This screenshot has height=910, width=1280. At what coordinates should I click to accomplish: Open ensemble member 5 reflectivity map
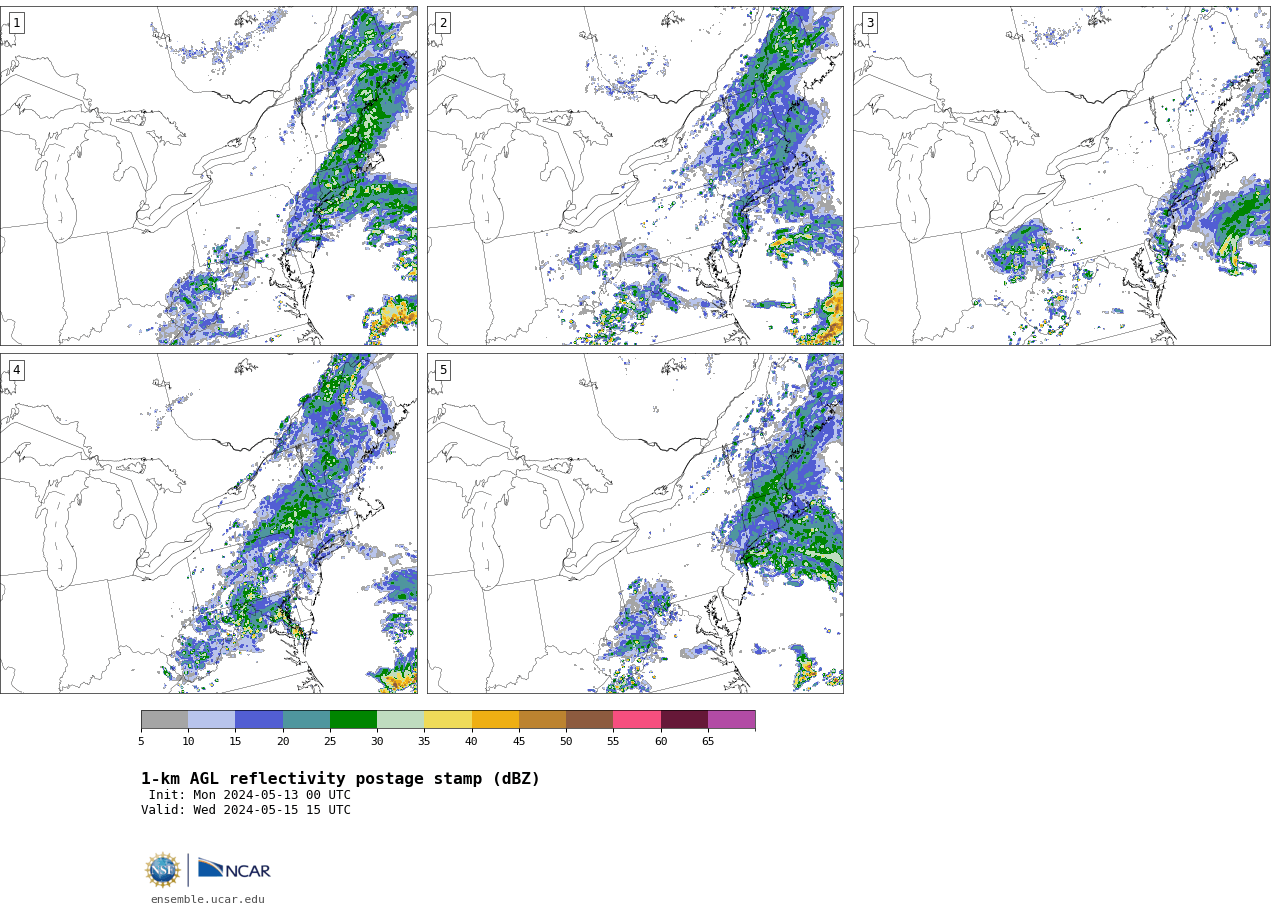point(635,523)
